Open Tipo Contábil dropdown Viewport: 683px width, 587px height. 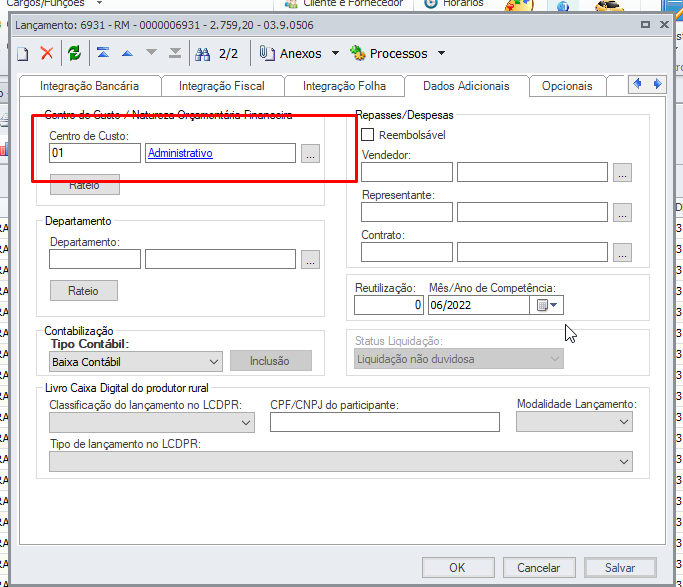pos(136,362)
